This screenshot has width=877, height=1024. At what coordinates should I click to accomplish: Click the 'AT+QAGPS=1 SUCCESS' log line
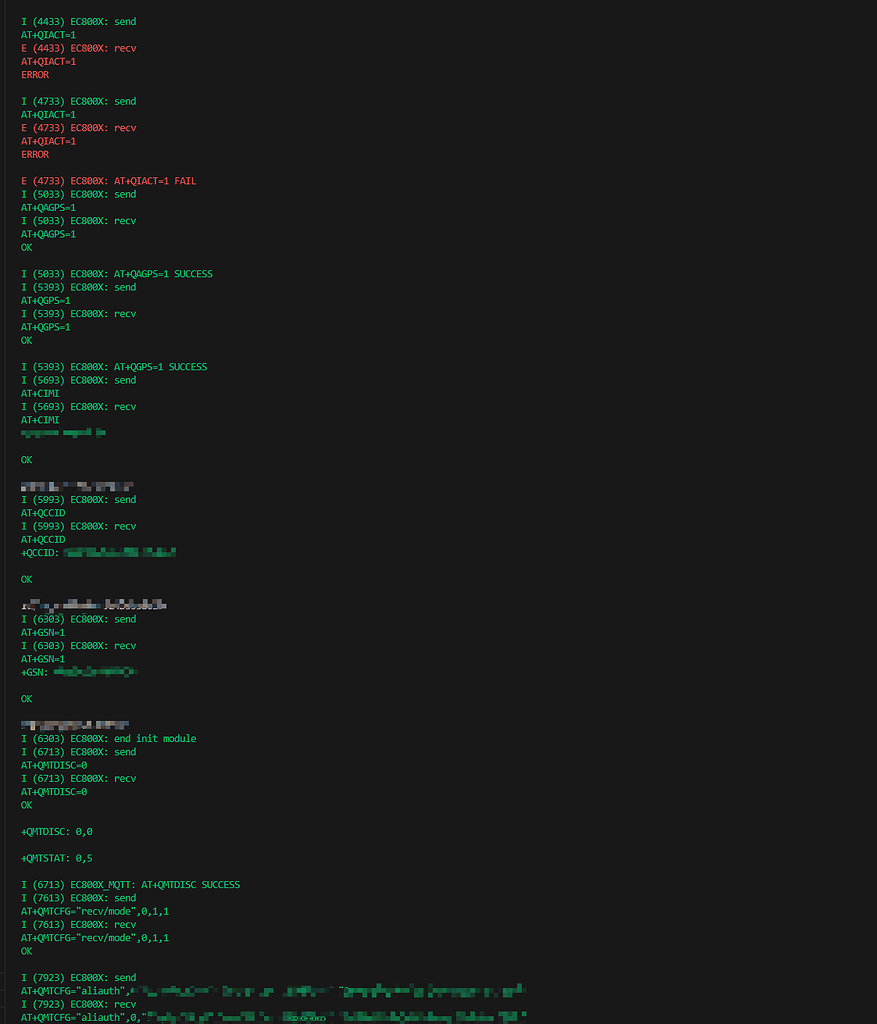(116, 274)
